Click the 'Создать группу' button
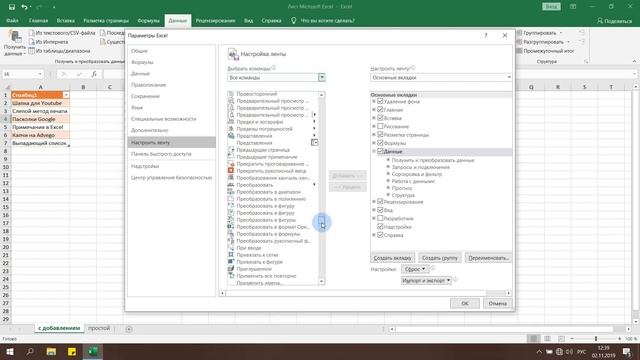 pyautogui.click(x=440, y=258)
